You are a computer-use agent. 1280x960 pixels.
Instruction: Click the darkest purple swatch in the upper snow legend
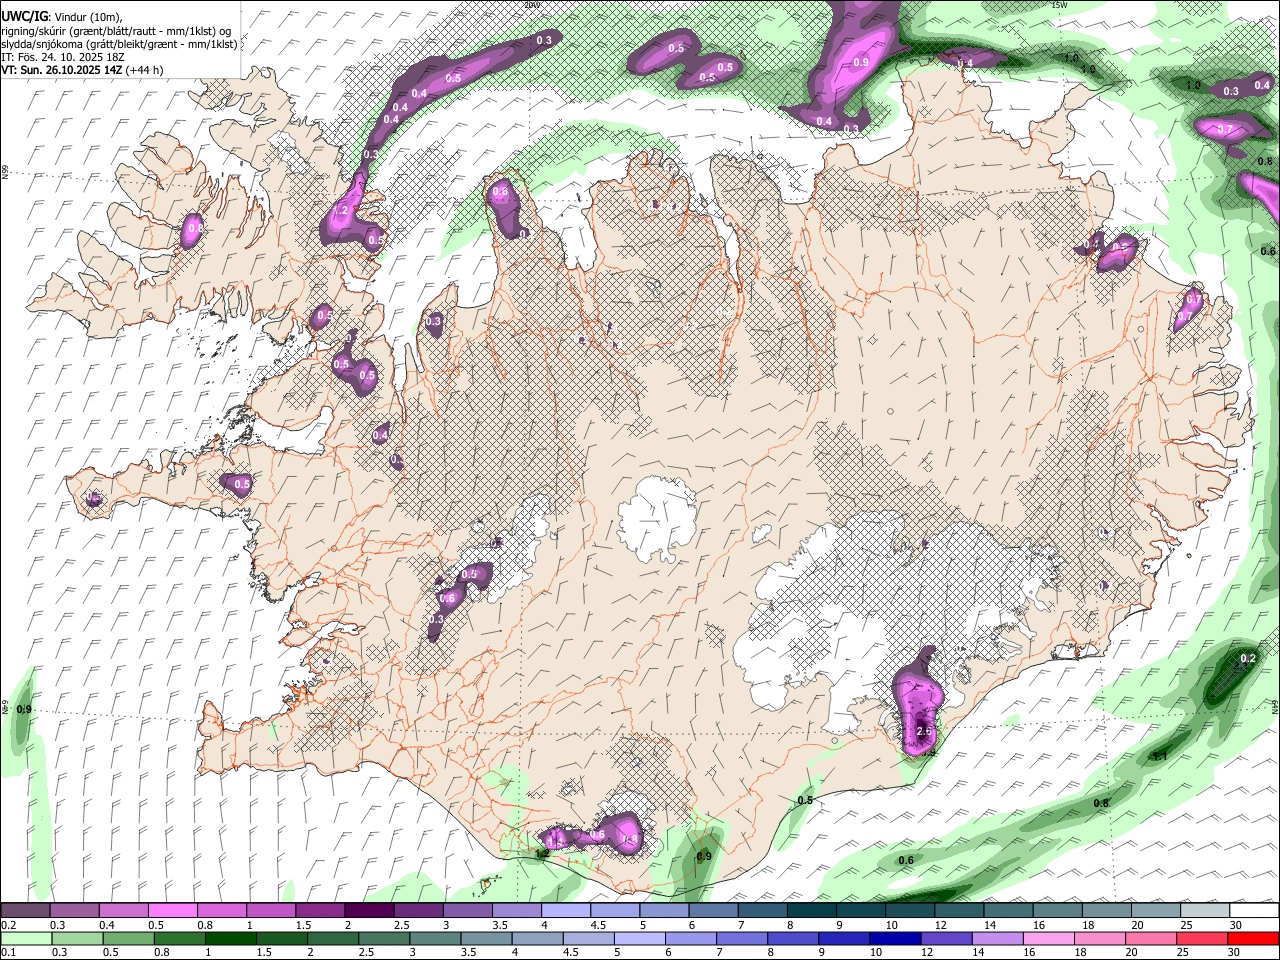click(369, 911)
